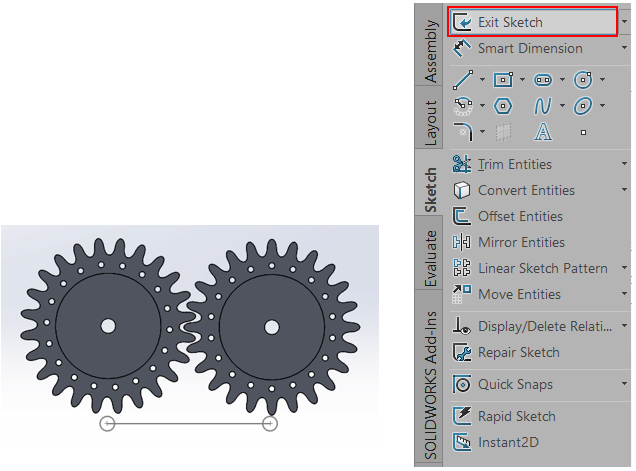This screenshot has width=636, height=471.
Task: Open the Exit Sketch dropdown arrow
Action: point(624,22)
